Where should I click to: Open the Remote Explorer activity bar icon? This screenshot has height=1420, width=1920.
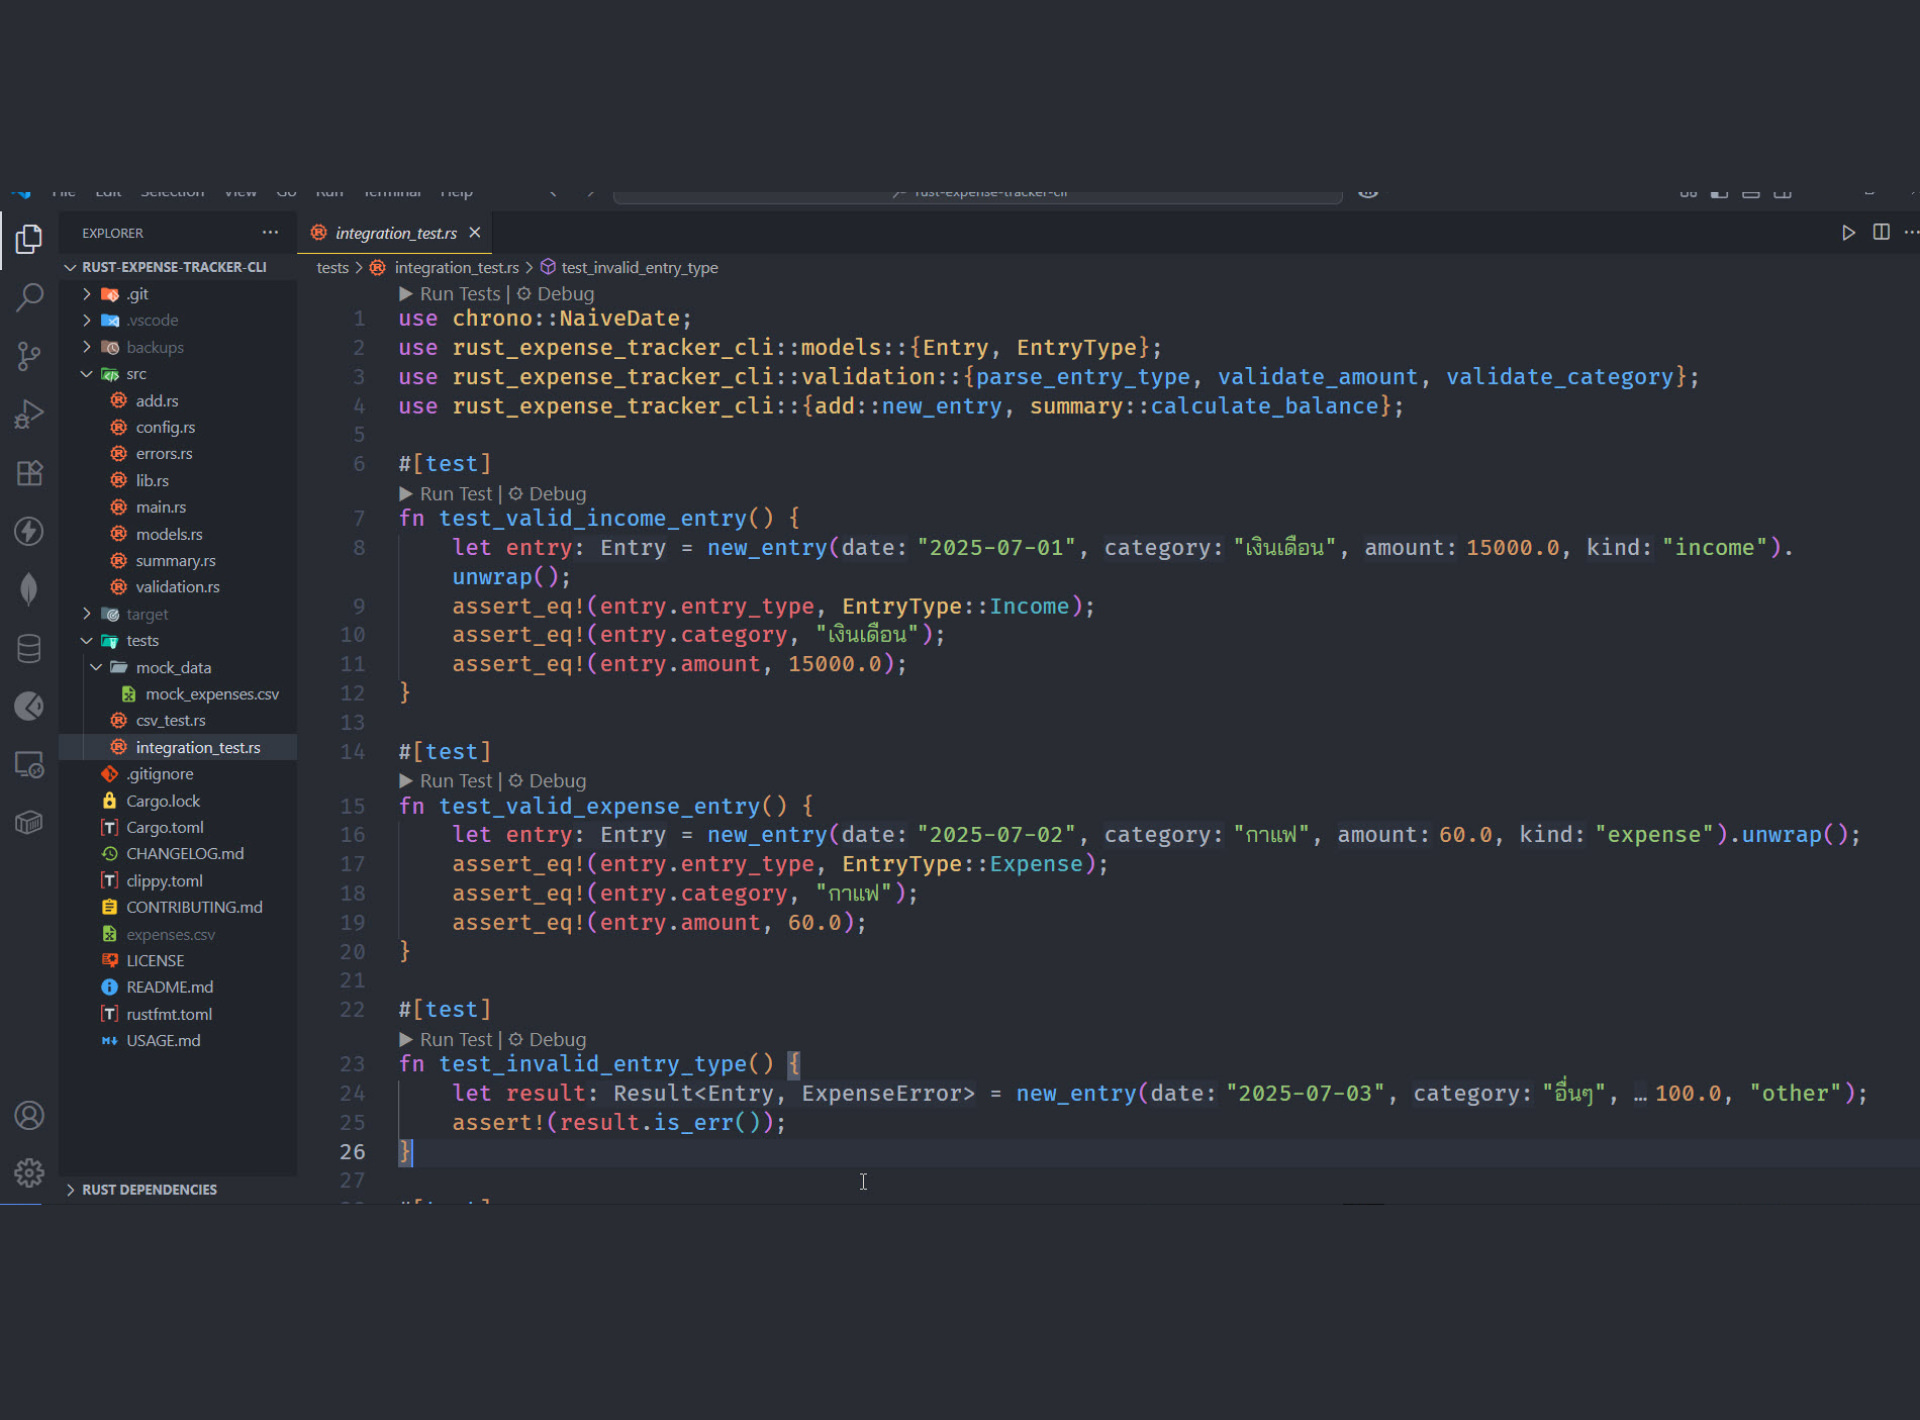tap(29, 765)
